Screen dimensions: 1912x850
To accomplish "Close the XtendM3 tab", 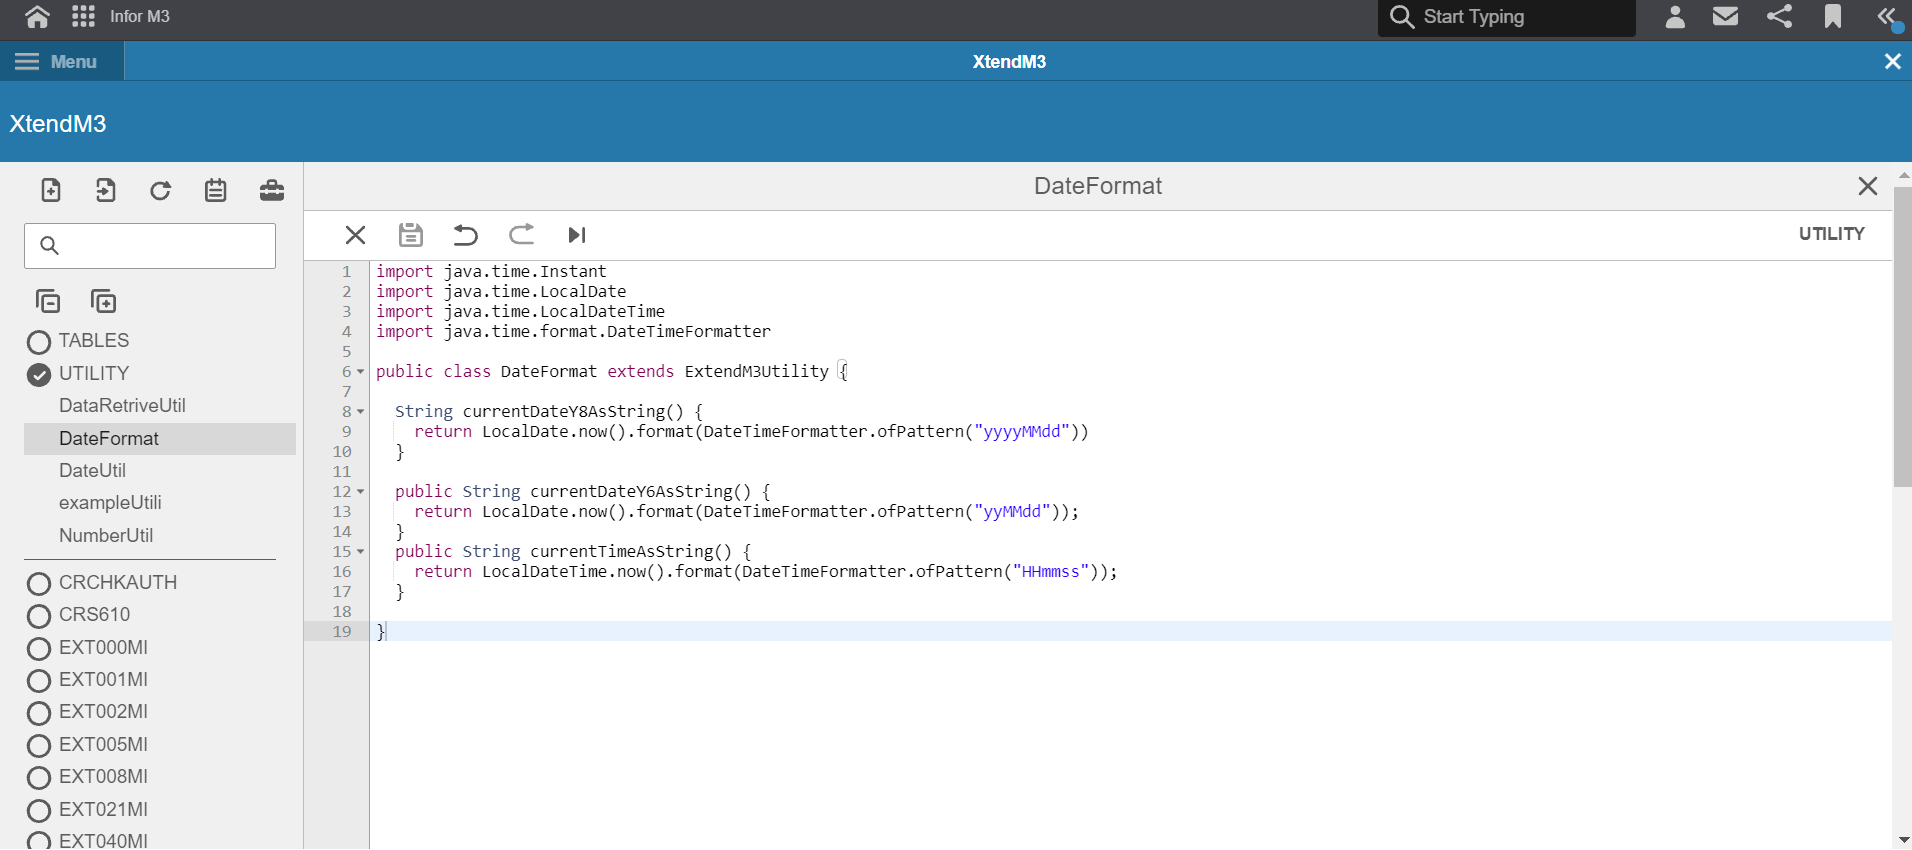I will 1892,61.
